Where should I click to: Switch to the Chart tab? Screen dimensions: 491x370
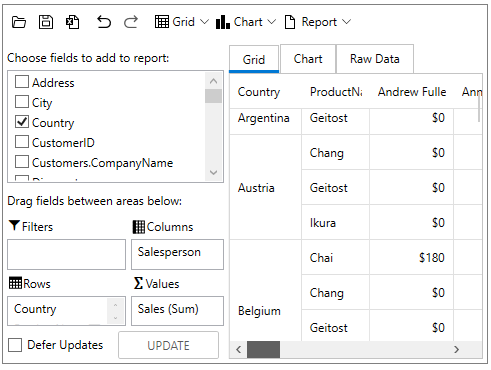click(x=308, y=59)
